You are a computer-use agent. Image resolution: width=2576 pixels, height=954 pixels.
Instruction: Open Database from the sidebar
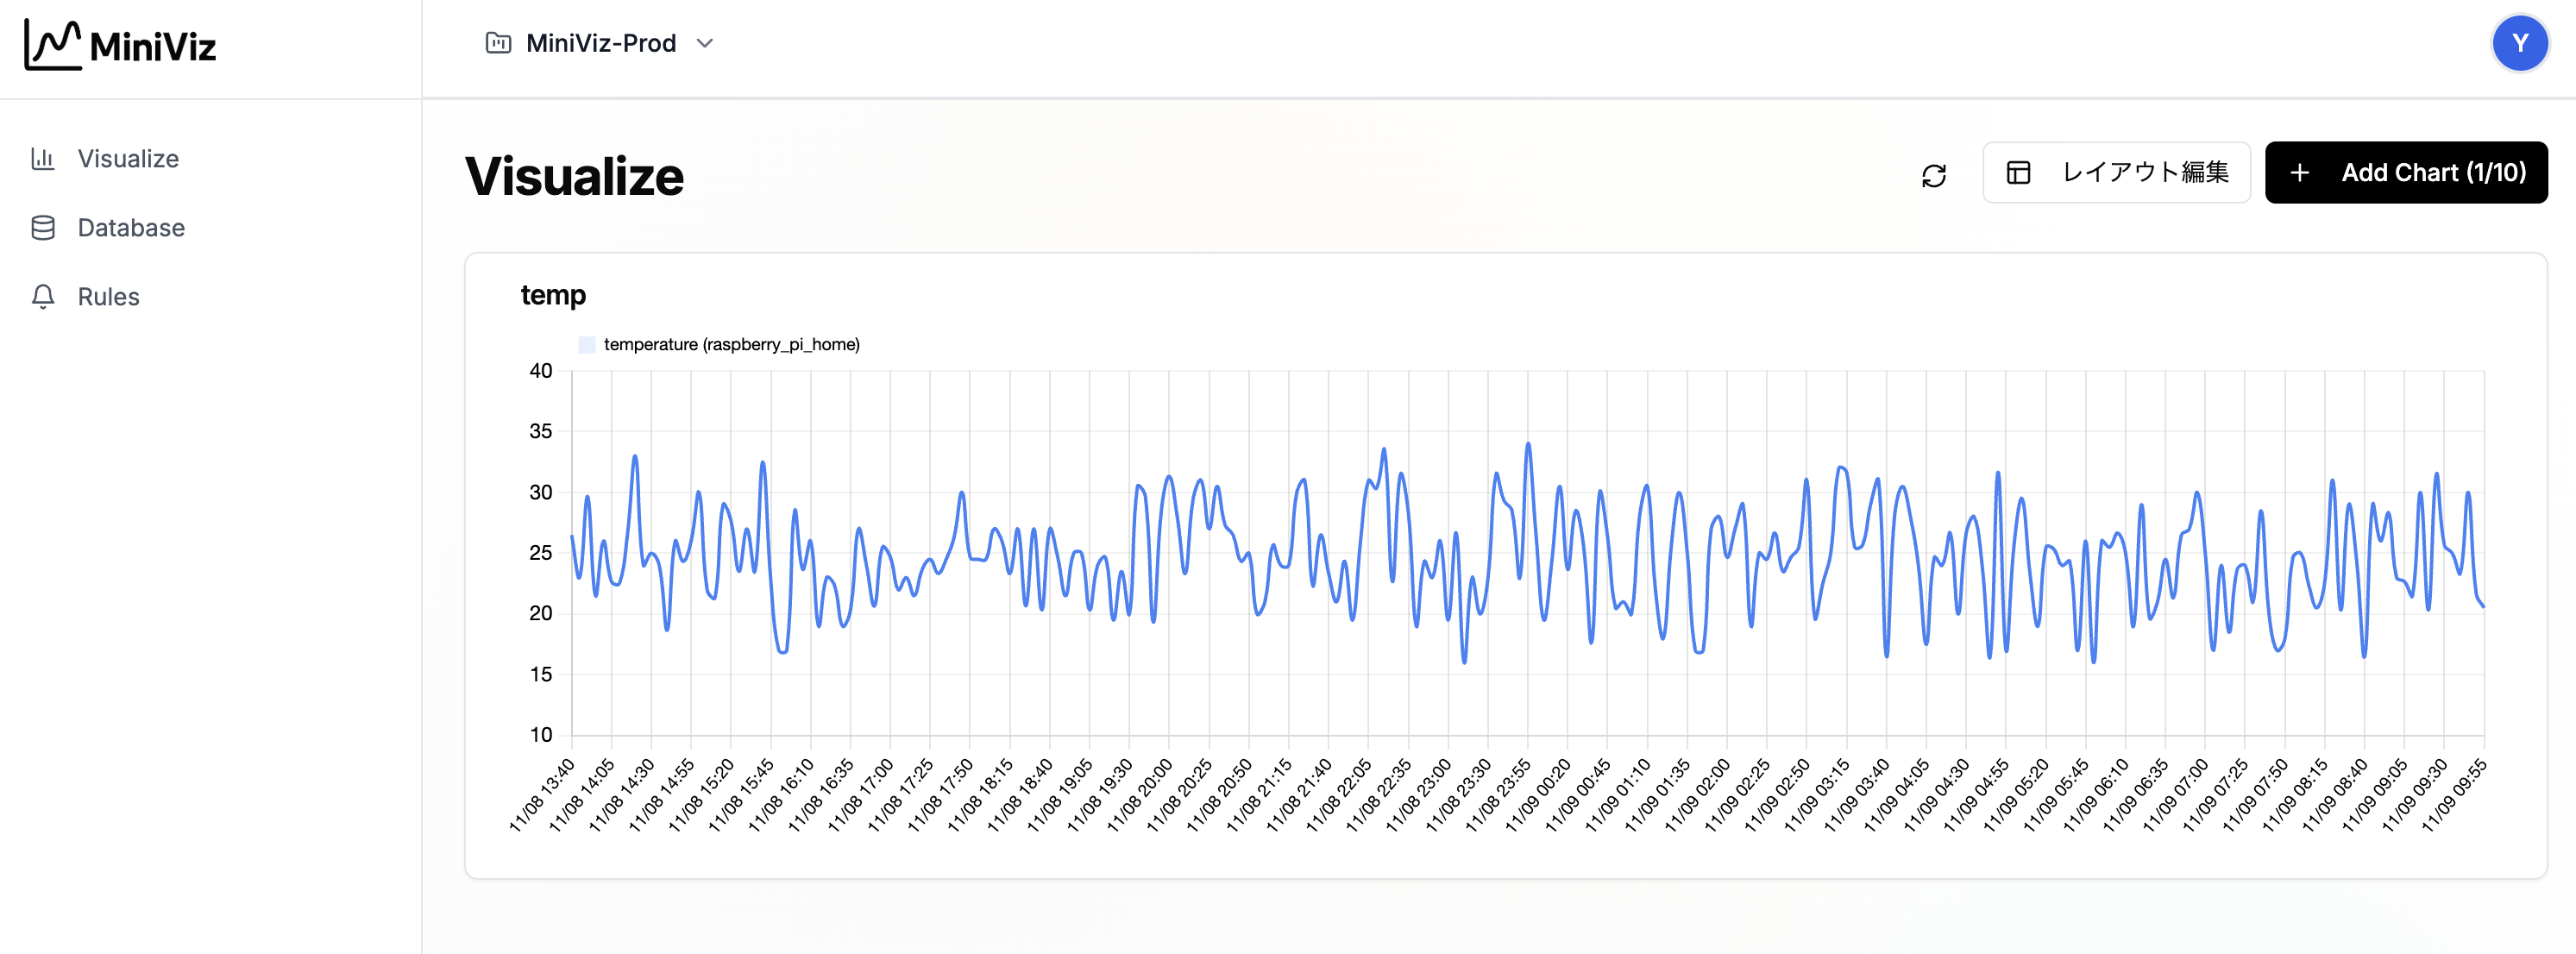(131, 227)
